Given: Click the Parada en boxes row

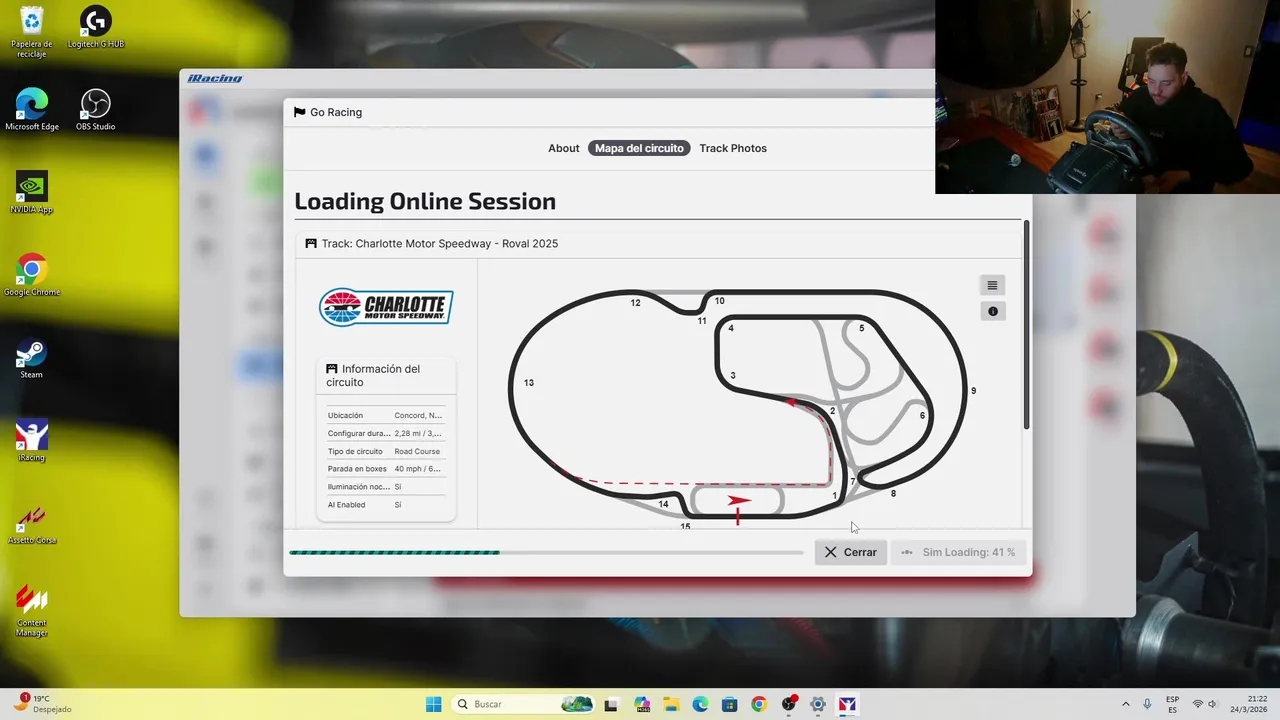Looking at the screenshot, I should (x=386, y=468).
